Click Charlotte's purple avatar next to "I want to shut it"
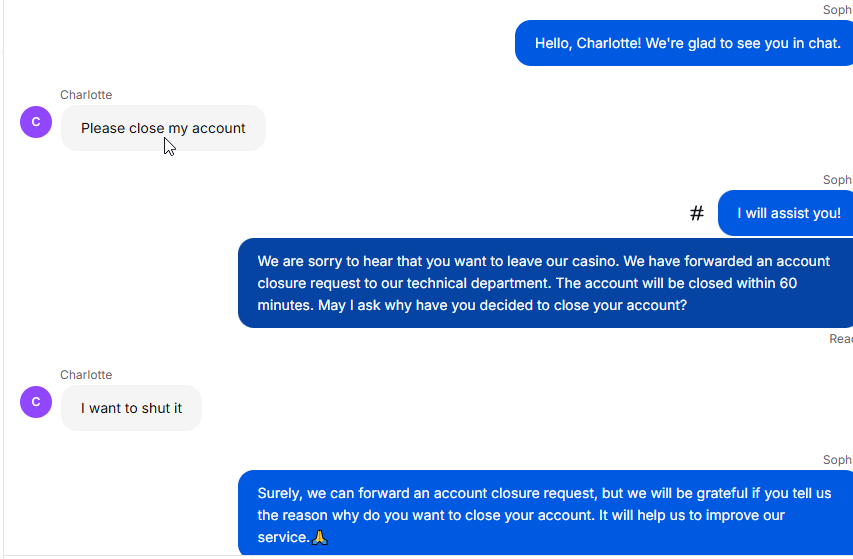Image resolution: width=853 pixels, height=559 pixels. click(36, 402)
